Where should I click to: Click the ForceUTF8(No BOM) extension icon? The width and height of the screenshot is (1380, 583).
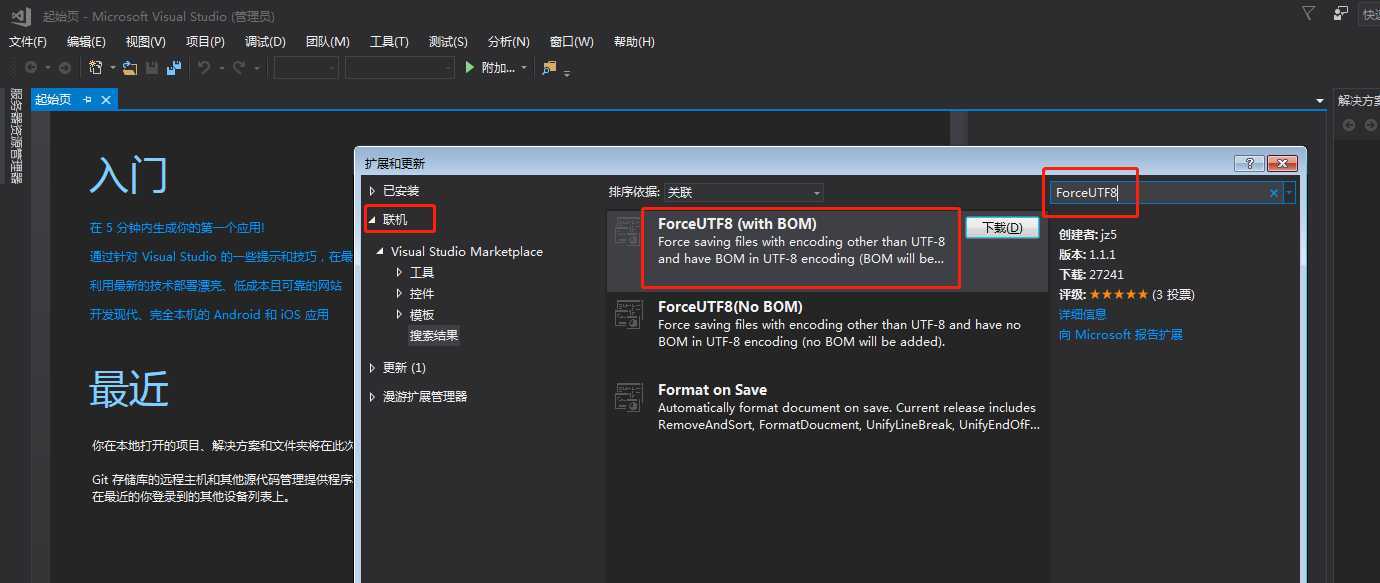pyautogui.click(x=628, y=316)
